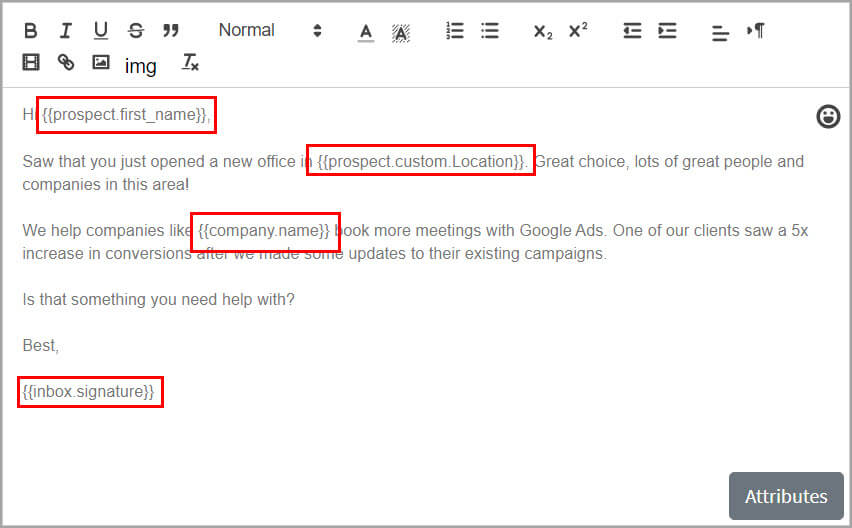Toggle bold formatting
Image resolution: width=852 pixels, height=528 pixels.
31,31
